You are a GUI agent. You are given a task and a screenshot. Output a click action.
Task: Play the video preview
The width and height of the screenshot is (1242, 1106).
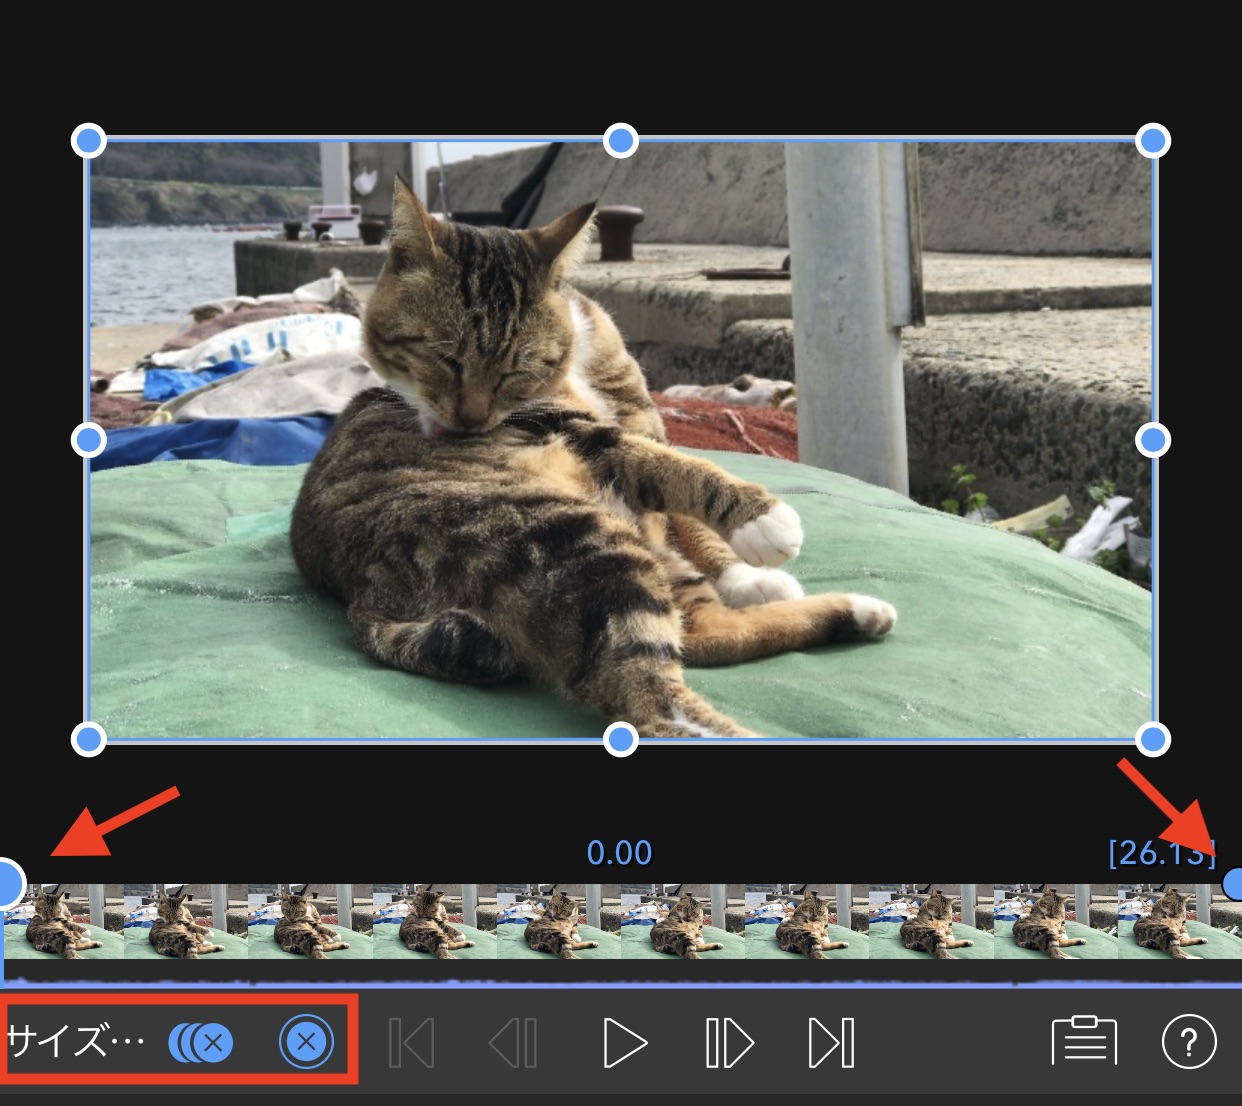(x=625, y=1043)
